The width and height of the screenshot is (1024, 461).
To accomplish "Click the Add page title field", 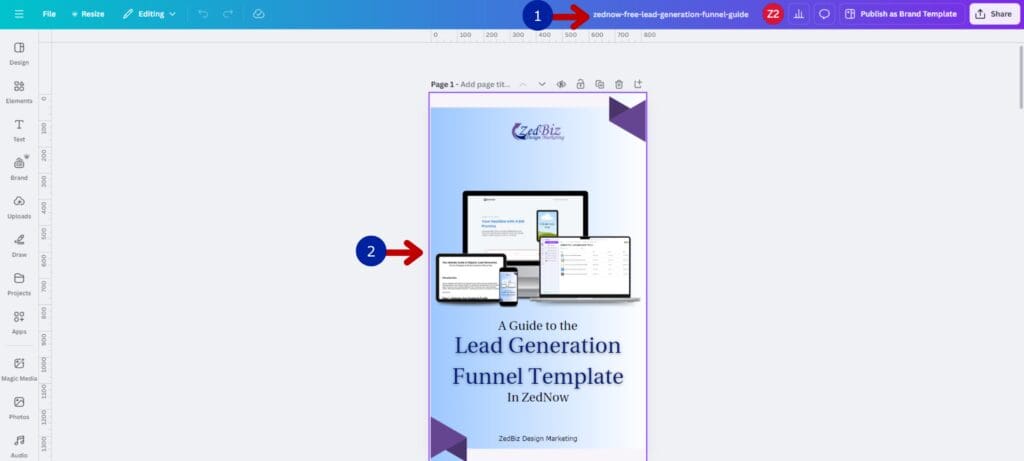I will tap(485, 84).
